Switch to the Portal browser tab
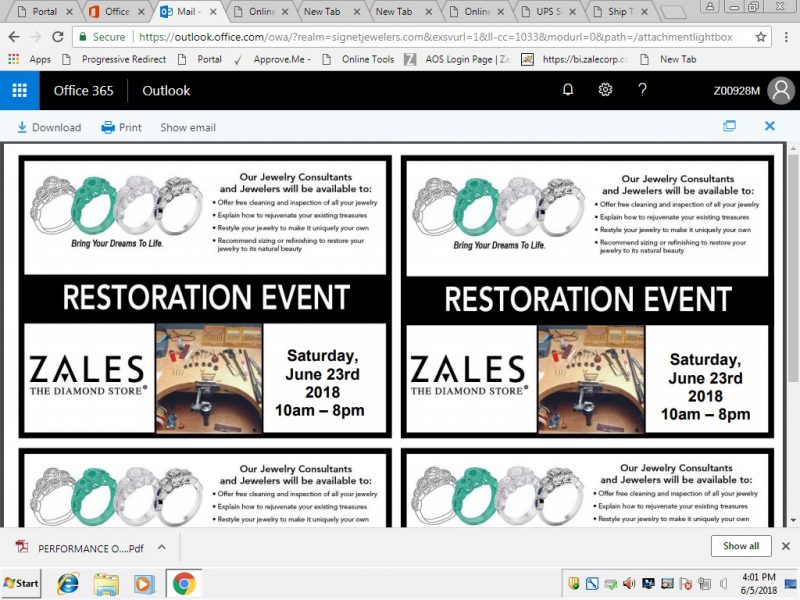800x600 pixels. click(x=40, y=12)
